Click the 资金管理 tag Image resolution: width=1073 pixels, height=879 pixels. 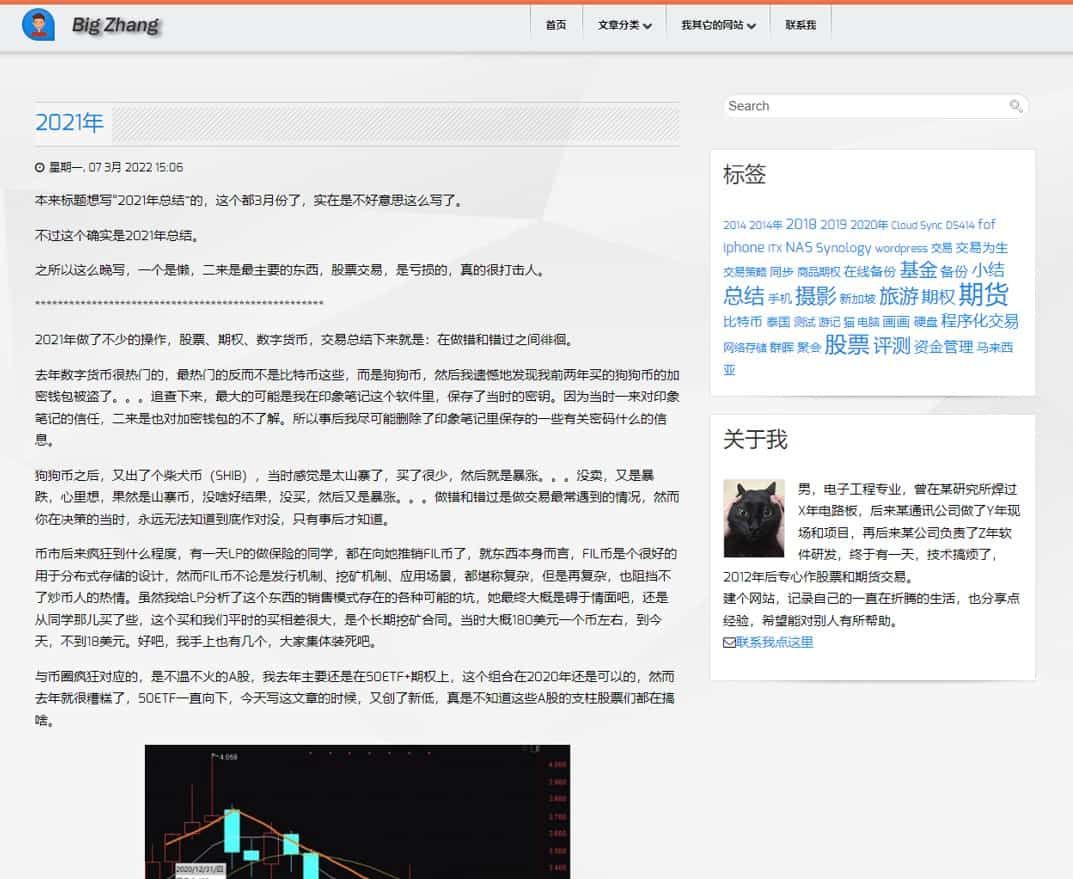tap(943, 347)
